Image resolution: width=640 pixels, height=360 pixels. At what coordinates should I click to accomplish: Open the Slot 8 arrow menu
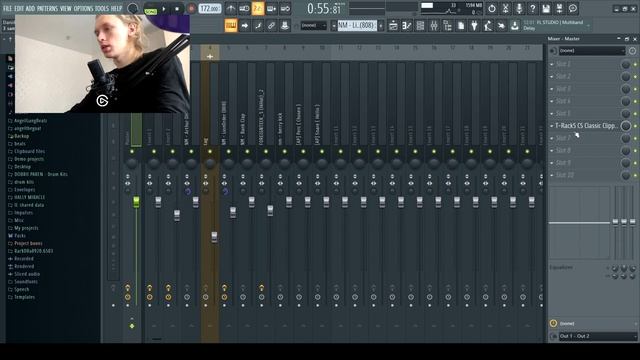552,151
